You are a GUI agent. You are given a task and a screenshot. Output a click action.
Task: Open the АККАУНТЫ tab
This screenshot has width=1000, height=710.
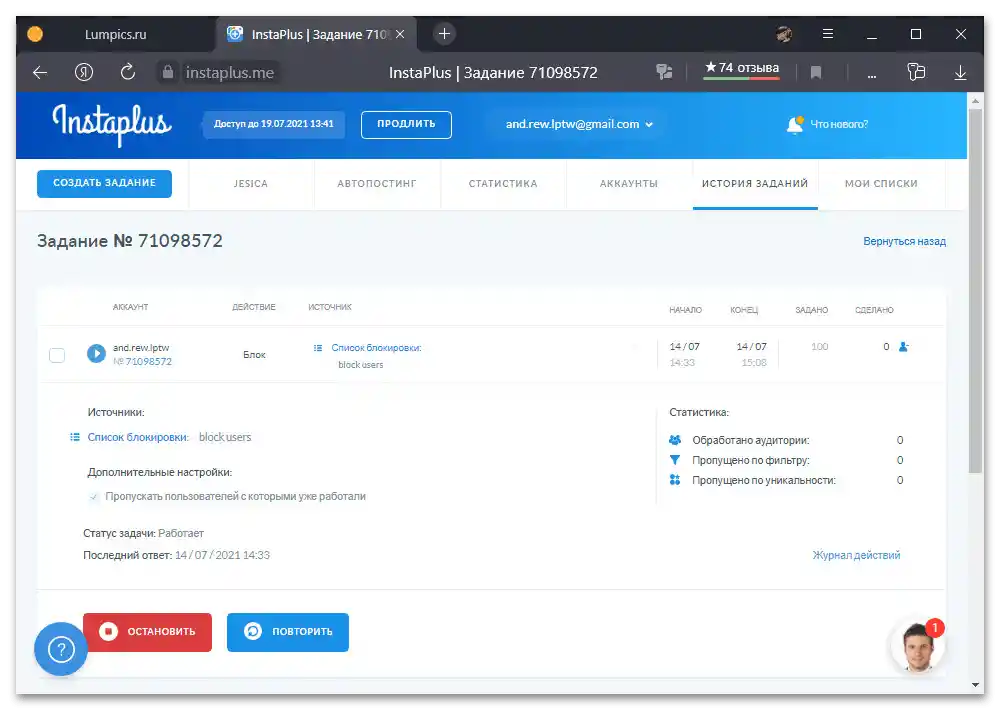pos(629,184)
